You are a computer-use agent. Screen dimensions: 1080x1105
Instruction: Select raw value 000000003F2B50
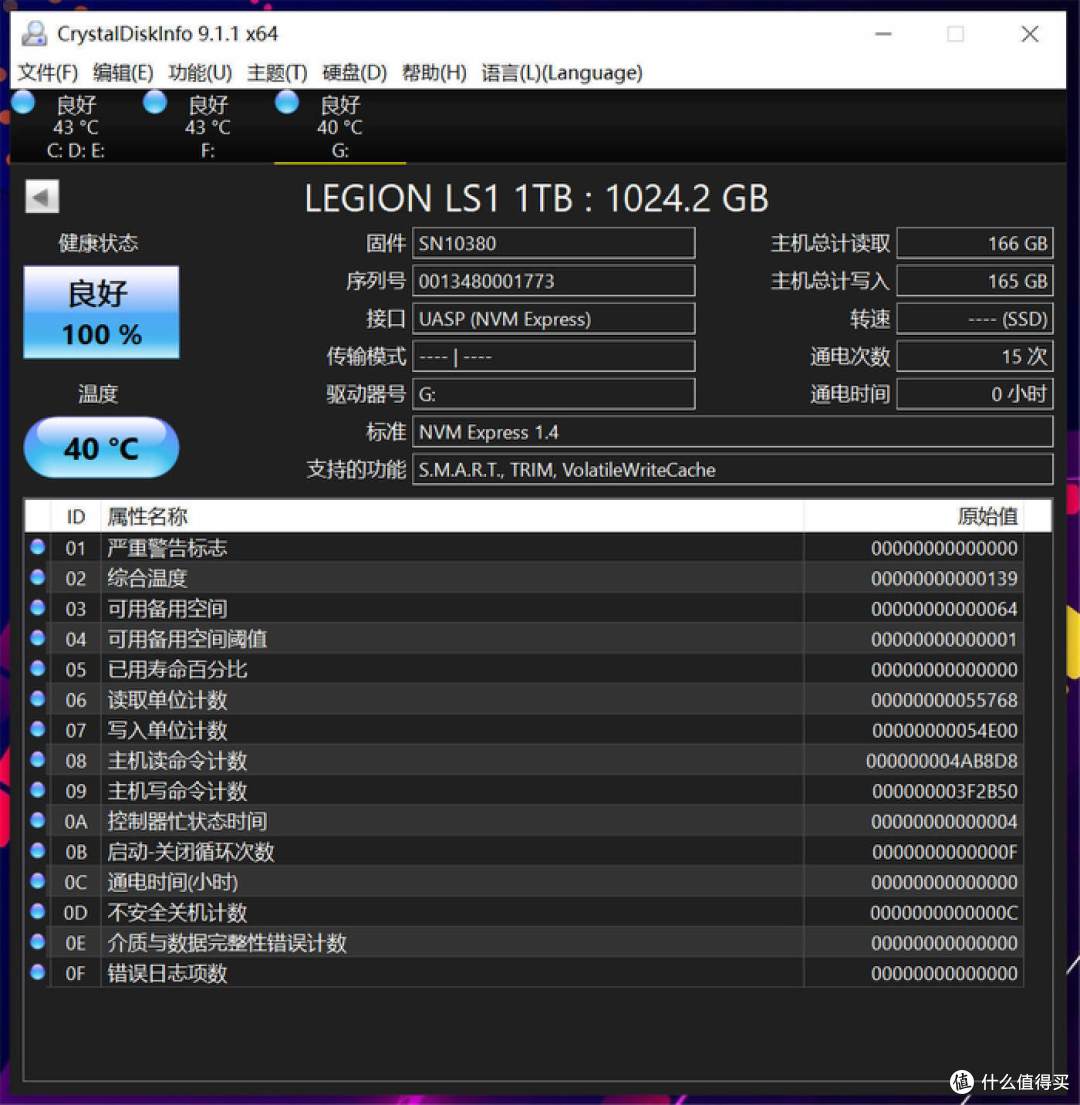(x=945, y=791)
